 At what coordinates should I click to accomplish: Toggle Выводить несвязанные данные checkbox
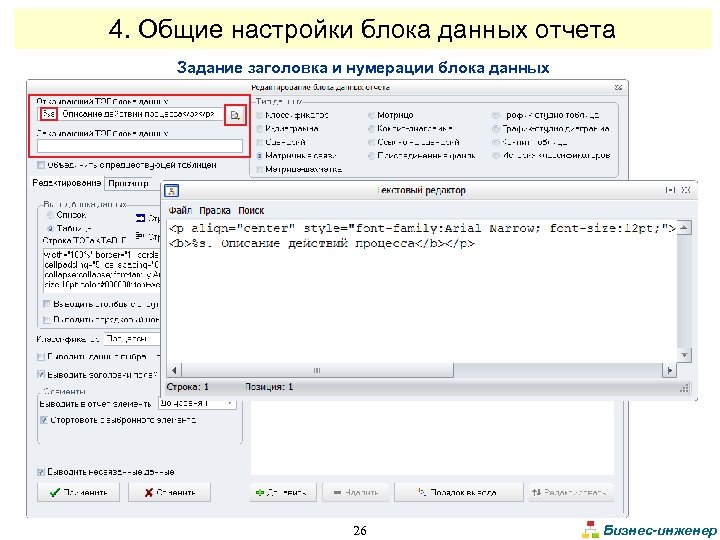41,472
